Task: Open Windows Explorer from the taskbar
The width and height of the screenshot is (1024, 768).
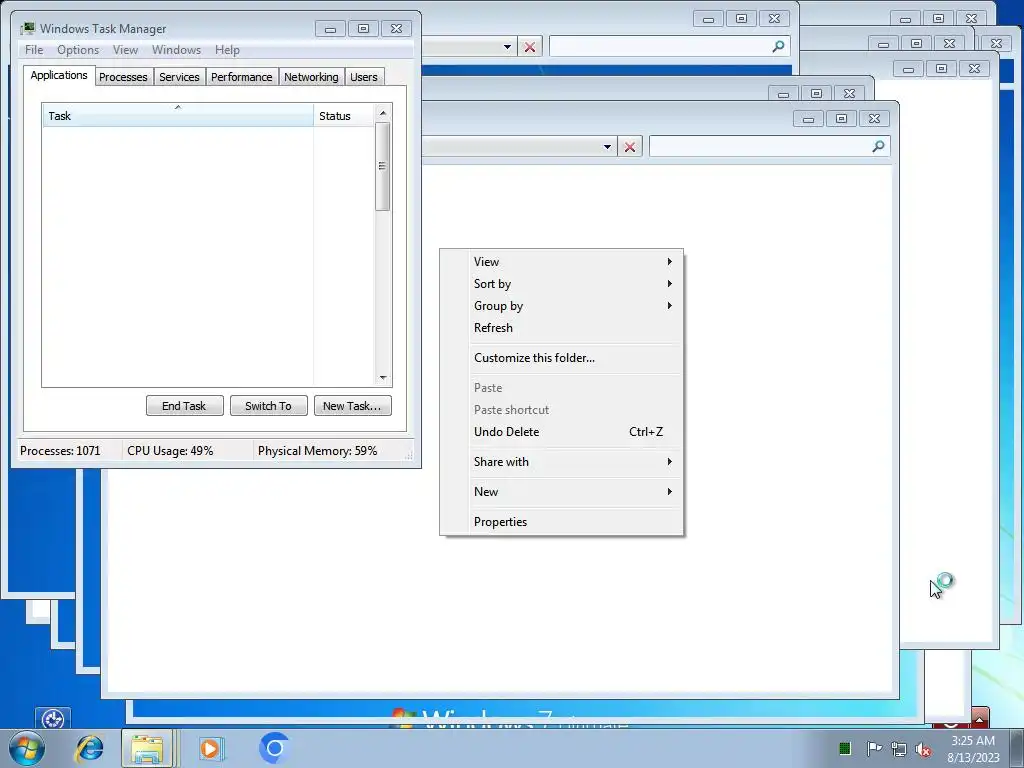Action: (x=147, y=748)
